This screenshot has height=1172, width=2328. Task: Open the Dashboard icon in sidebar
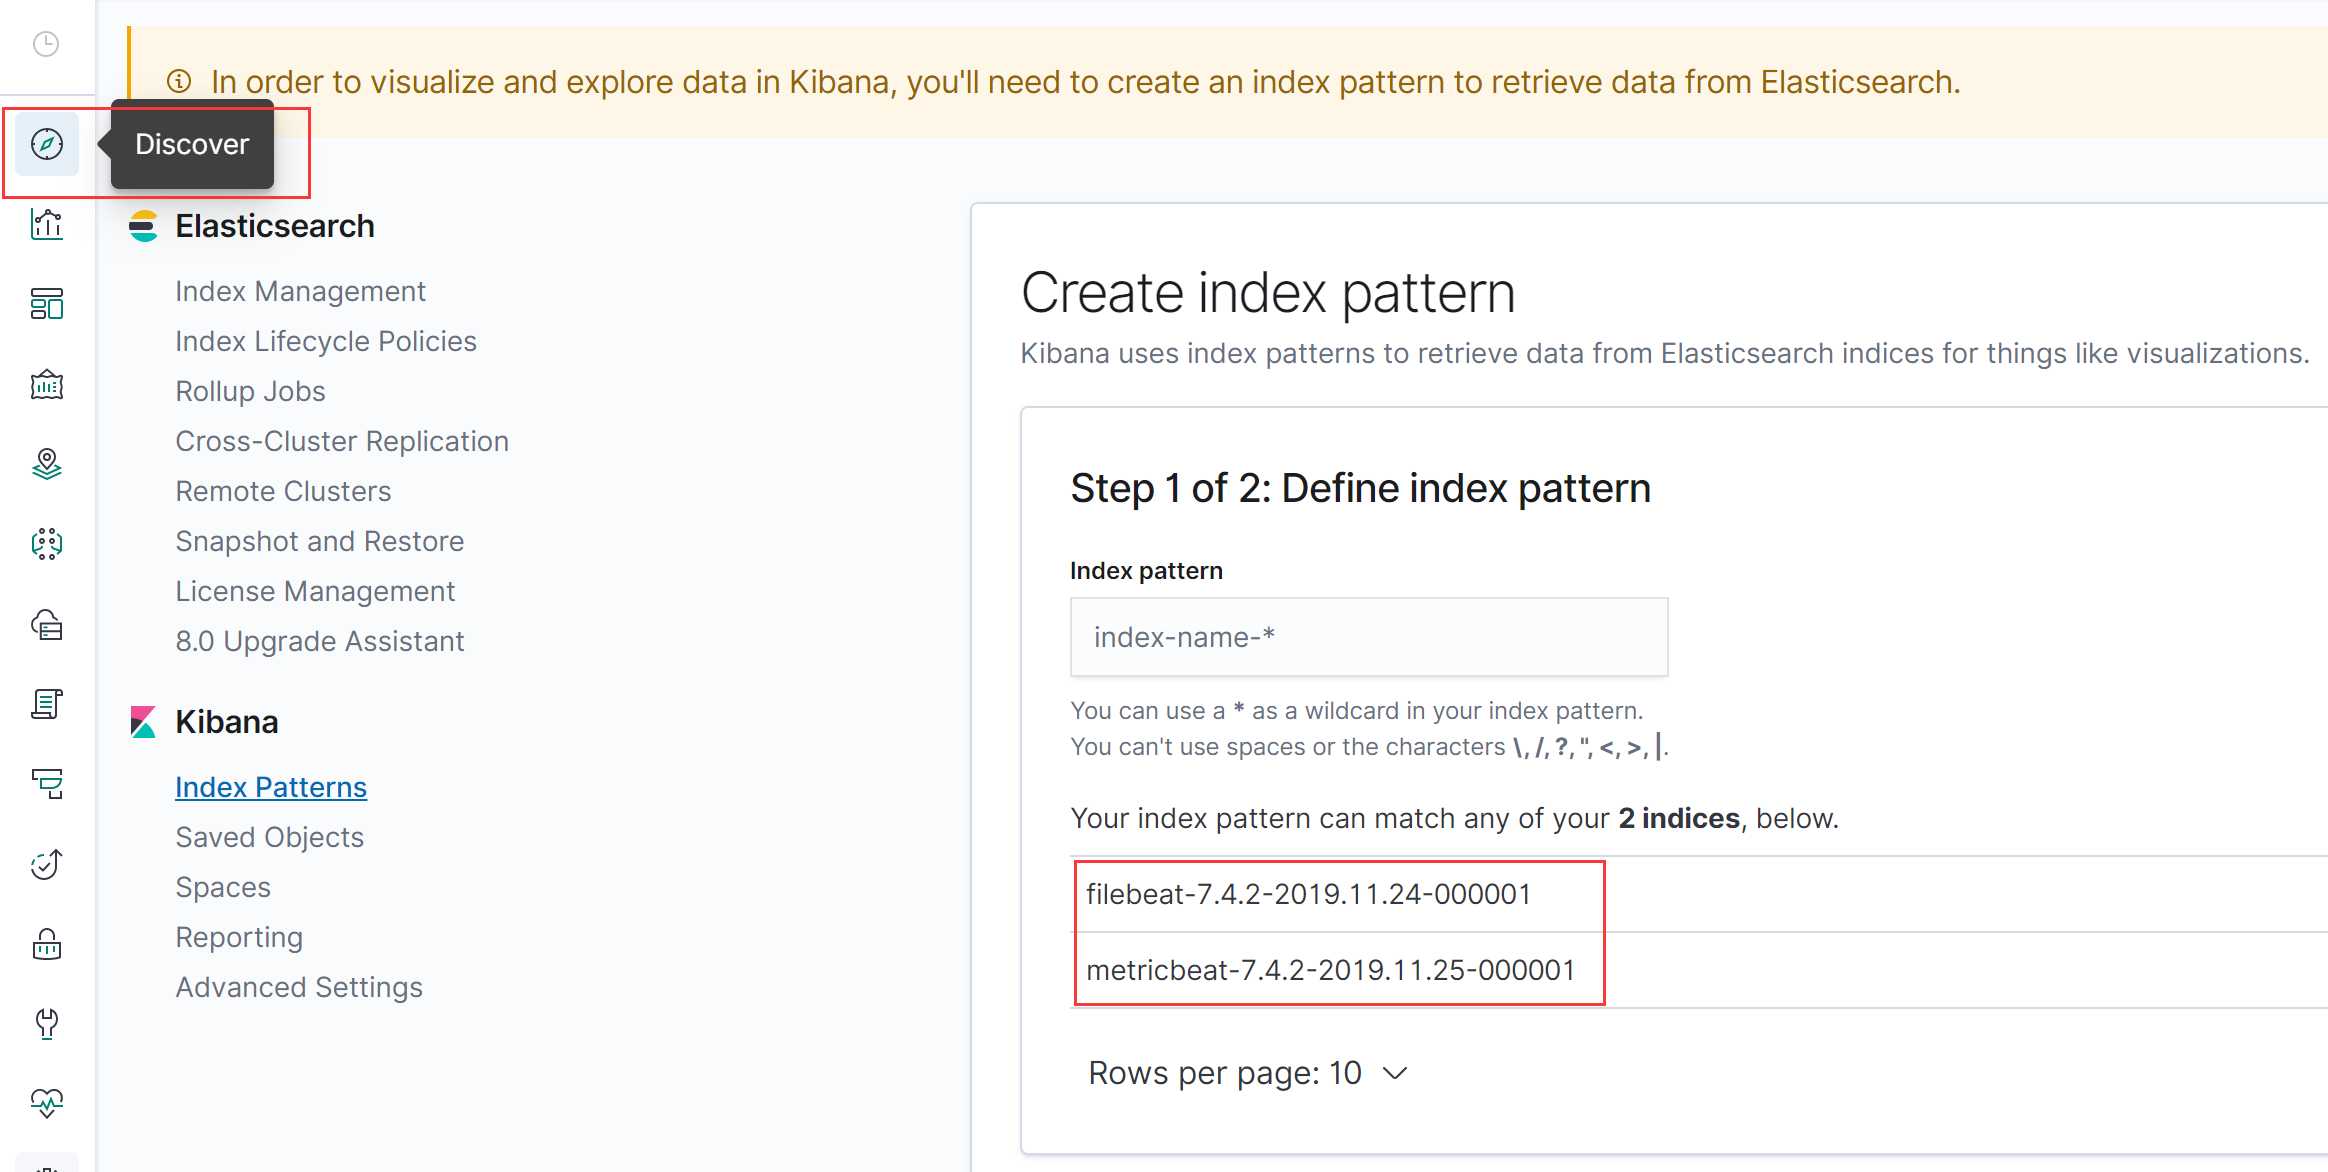[x=47, y=304]
